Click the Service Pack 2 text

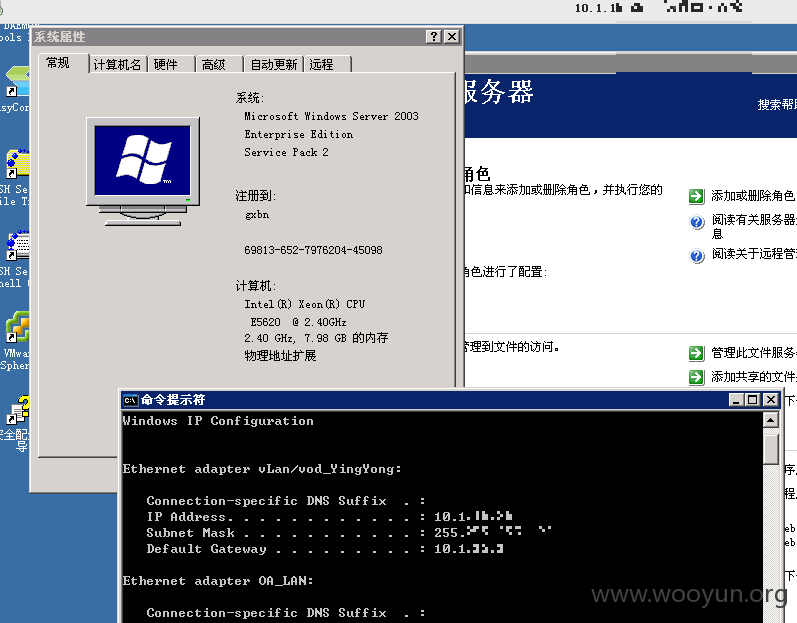(x=286, y=152)
